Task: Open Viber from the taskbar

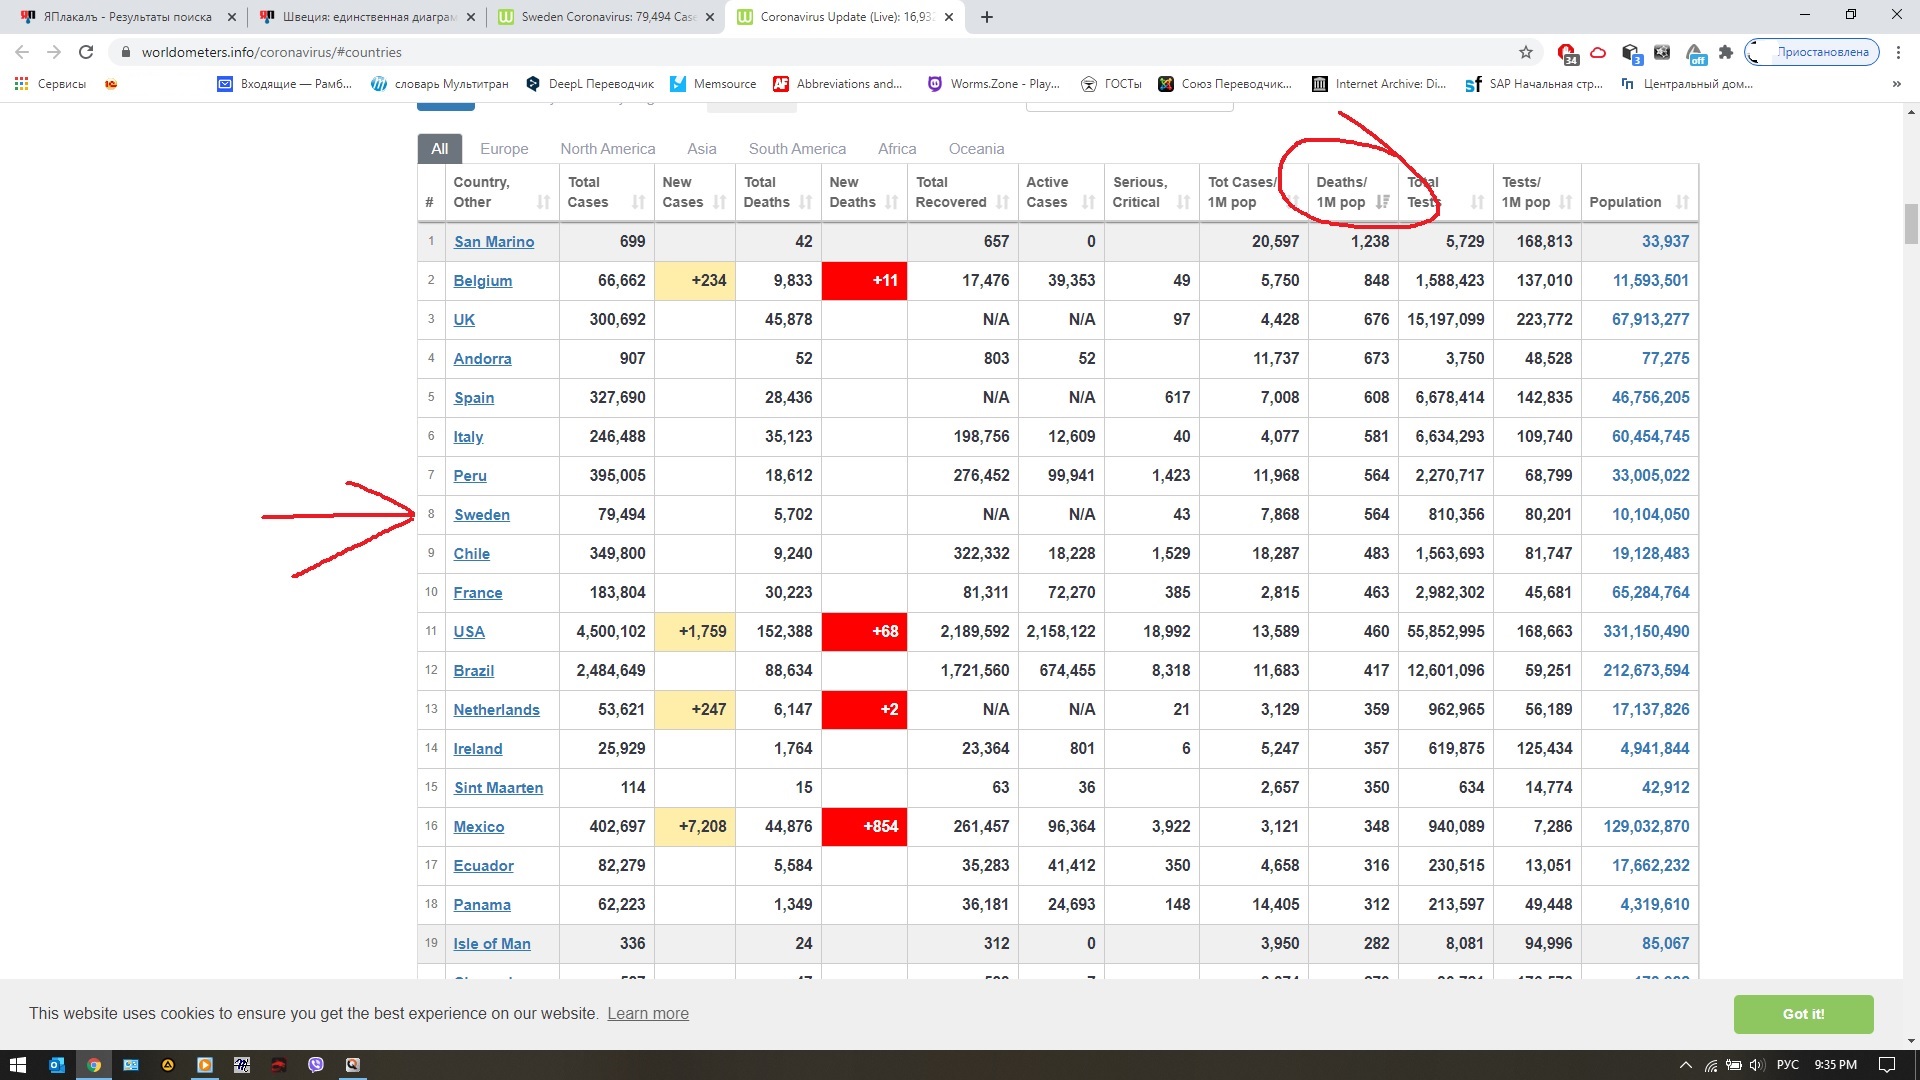Action: [316, 1065]
